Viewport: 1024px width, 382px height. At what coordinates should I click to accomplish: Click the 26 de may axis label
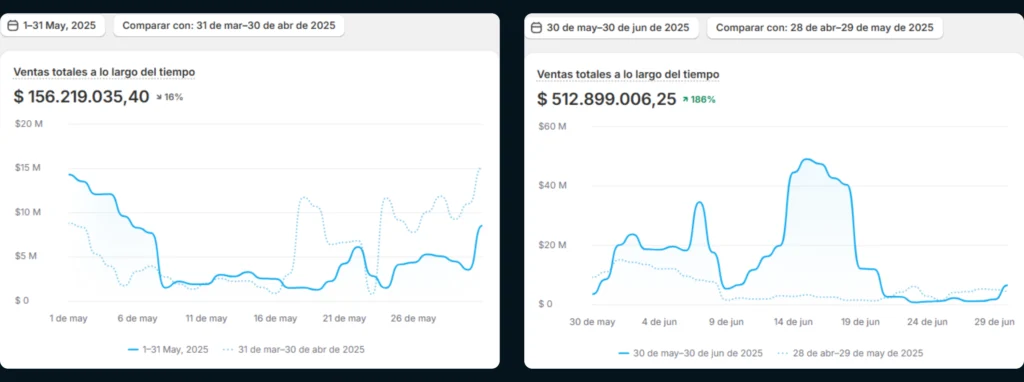[414, 319]
